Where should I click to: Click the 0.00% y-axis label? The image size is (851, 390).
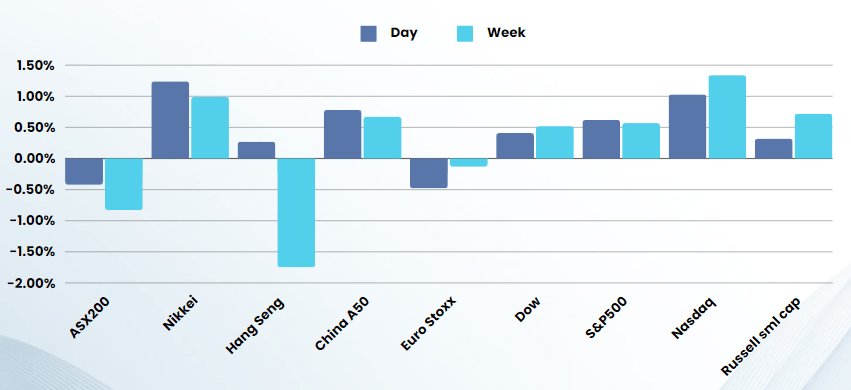coord(34,158)
